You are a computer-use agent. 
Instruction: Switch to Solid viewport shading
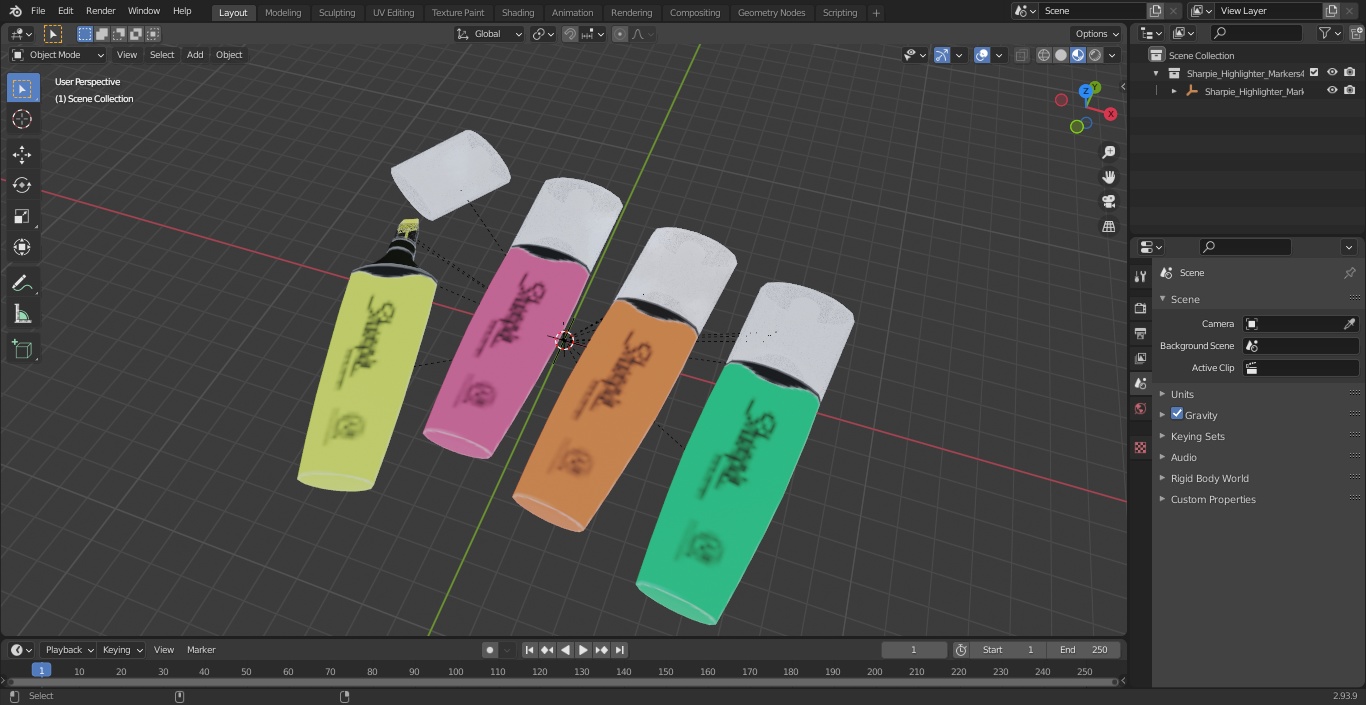point(1061,55)
